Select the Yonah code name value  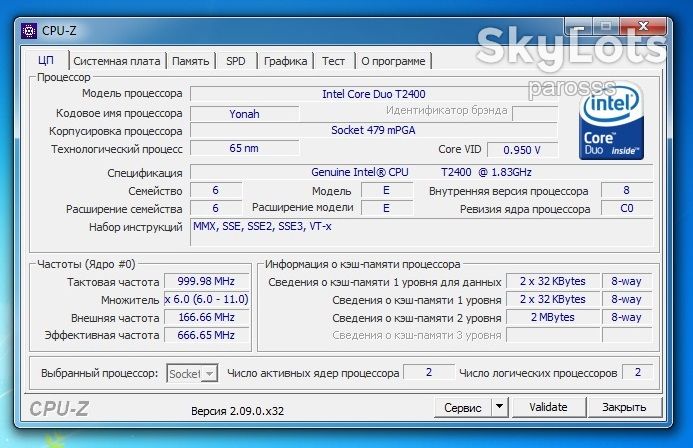244,114
